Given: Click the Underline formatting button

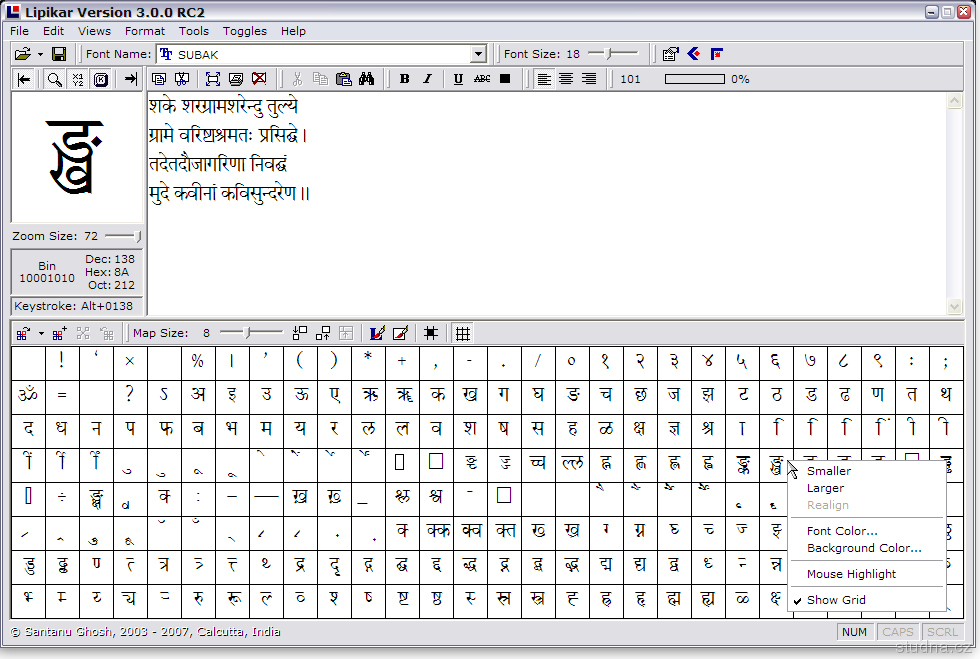Looking at the screenshot, I should tap(458, 79).
